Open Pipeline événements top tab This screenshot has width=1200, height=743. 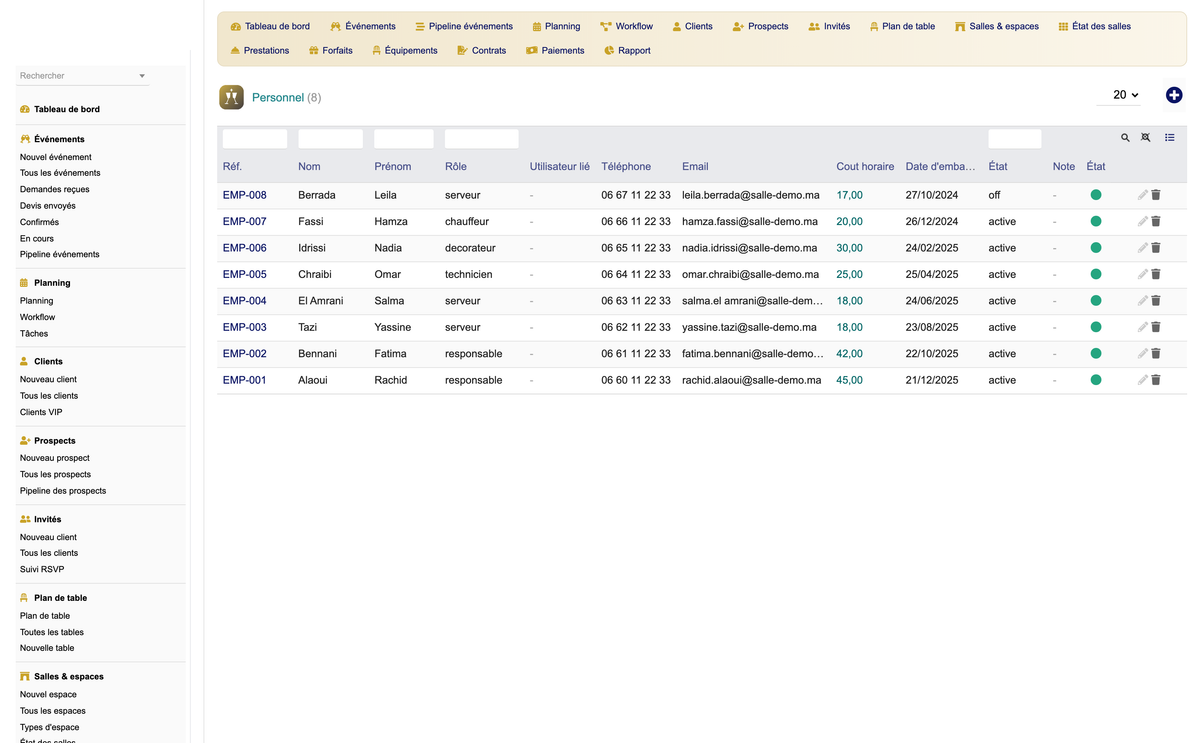coord(464,26)
